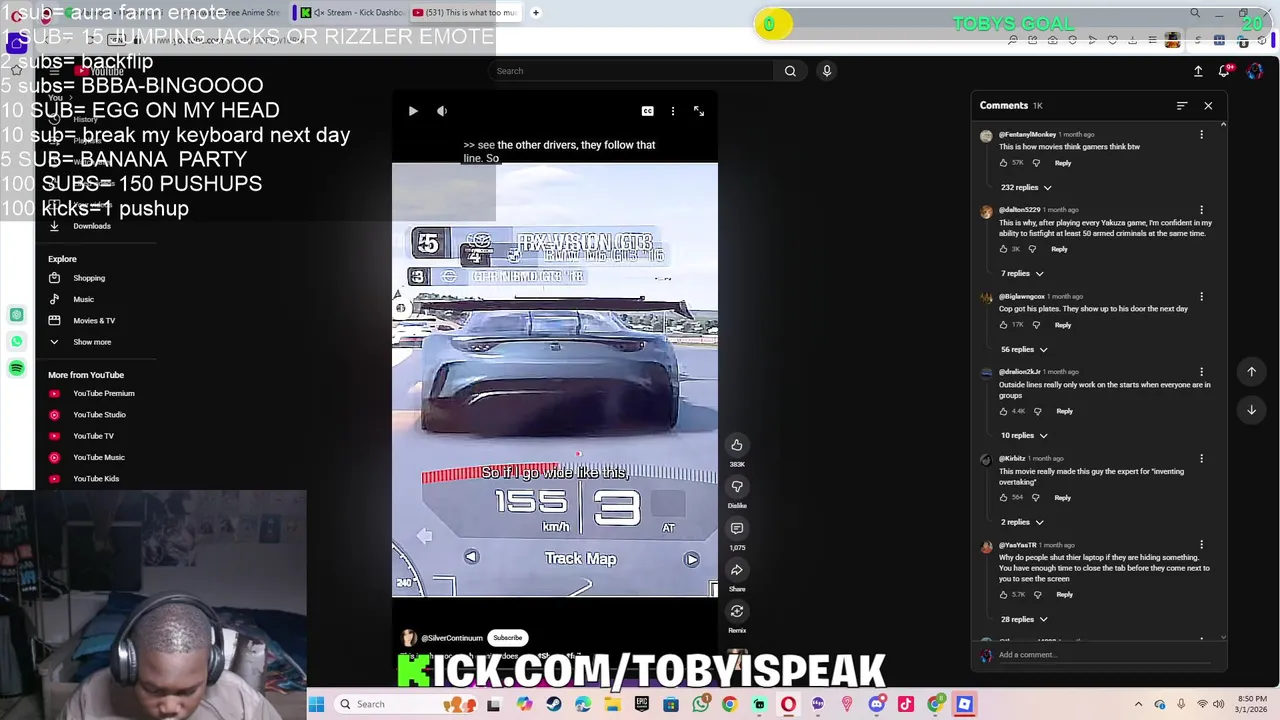Play the paused Shorts video
The image size is (1280, 720).
(x=413, y=111)
